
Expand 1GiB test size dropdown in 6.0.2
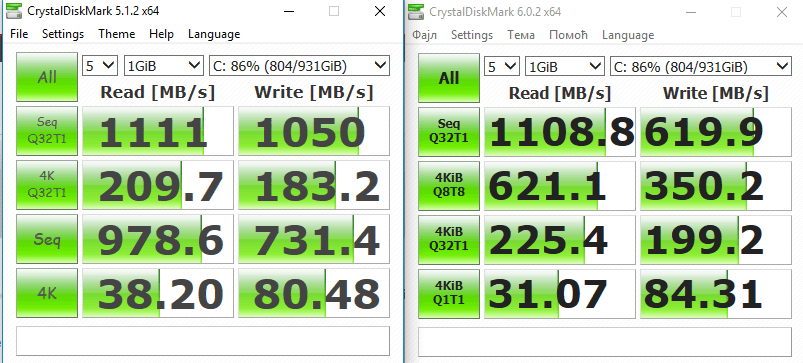565,67
